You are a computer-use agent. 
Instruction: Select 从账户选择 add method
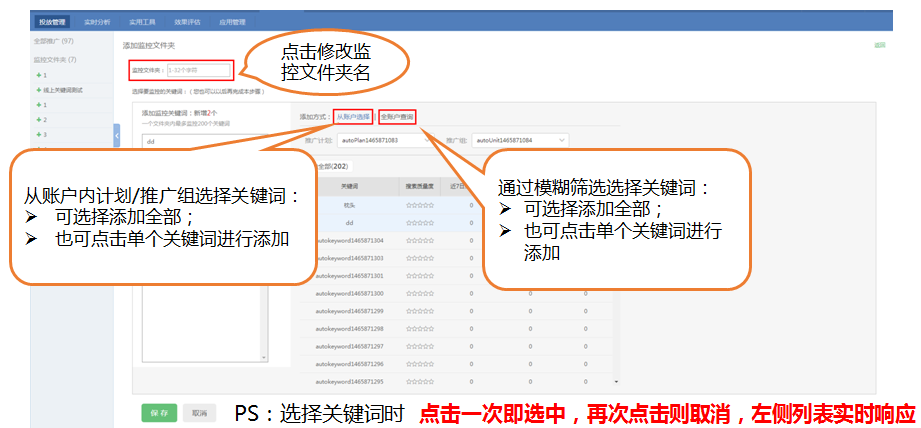pyautogui.click(x=353, y=117)
